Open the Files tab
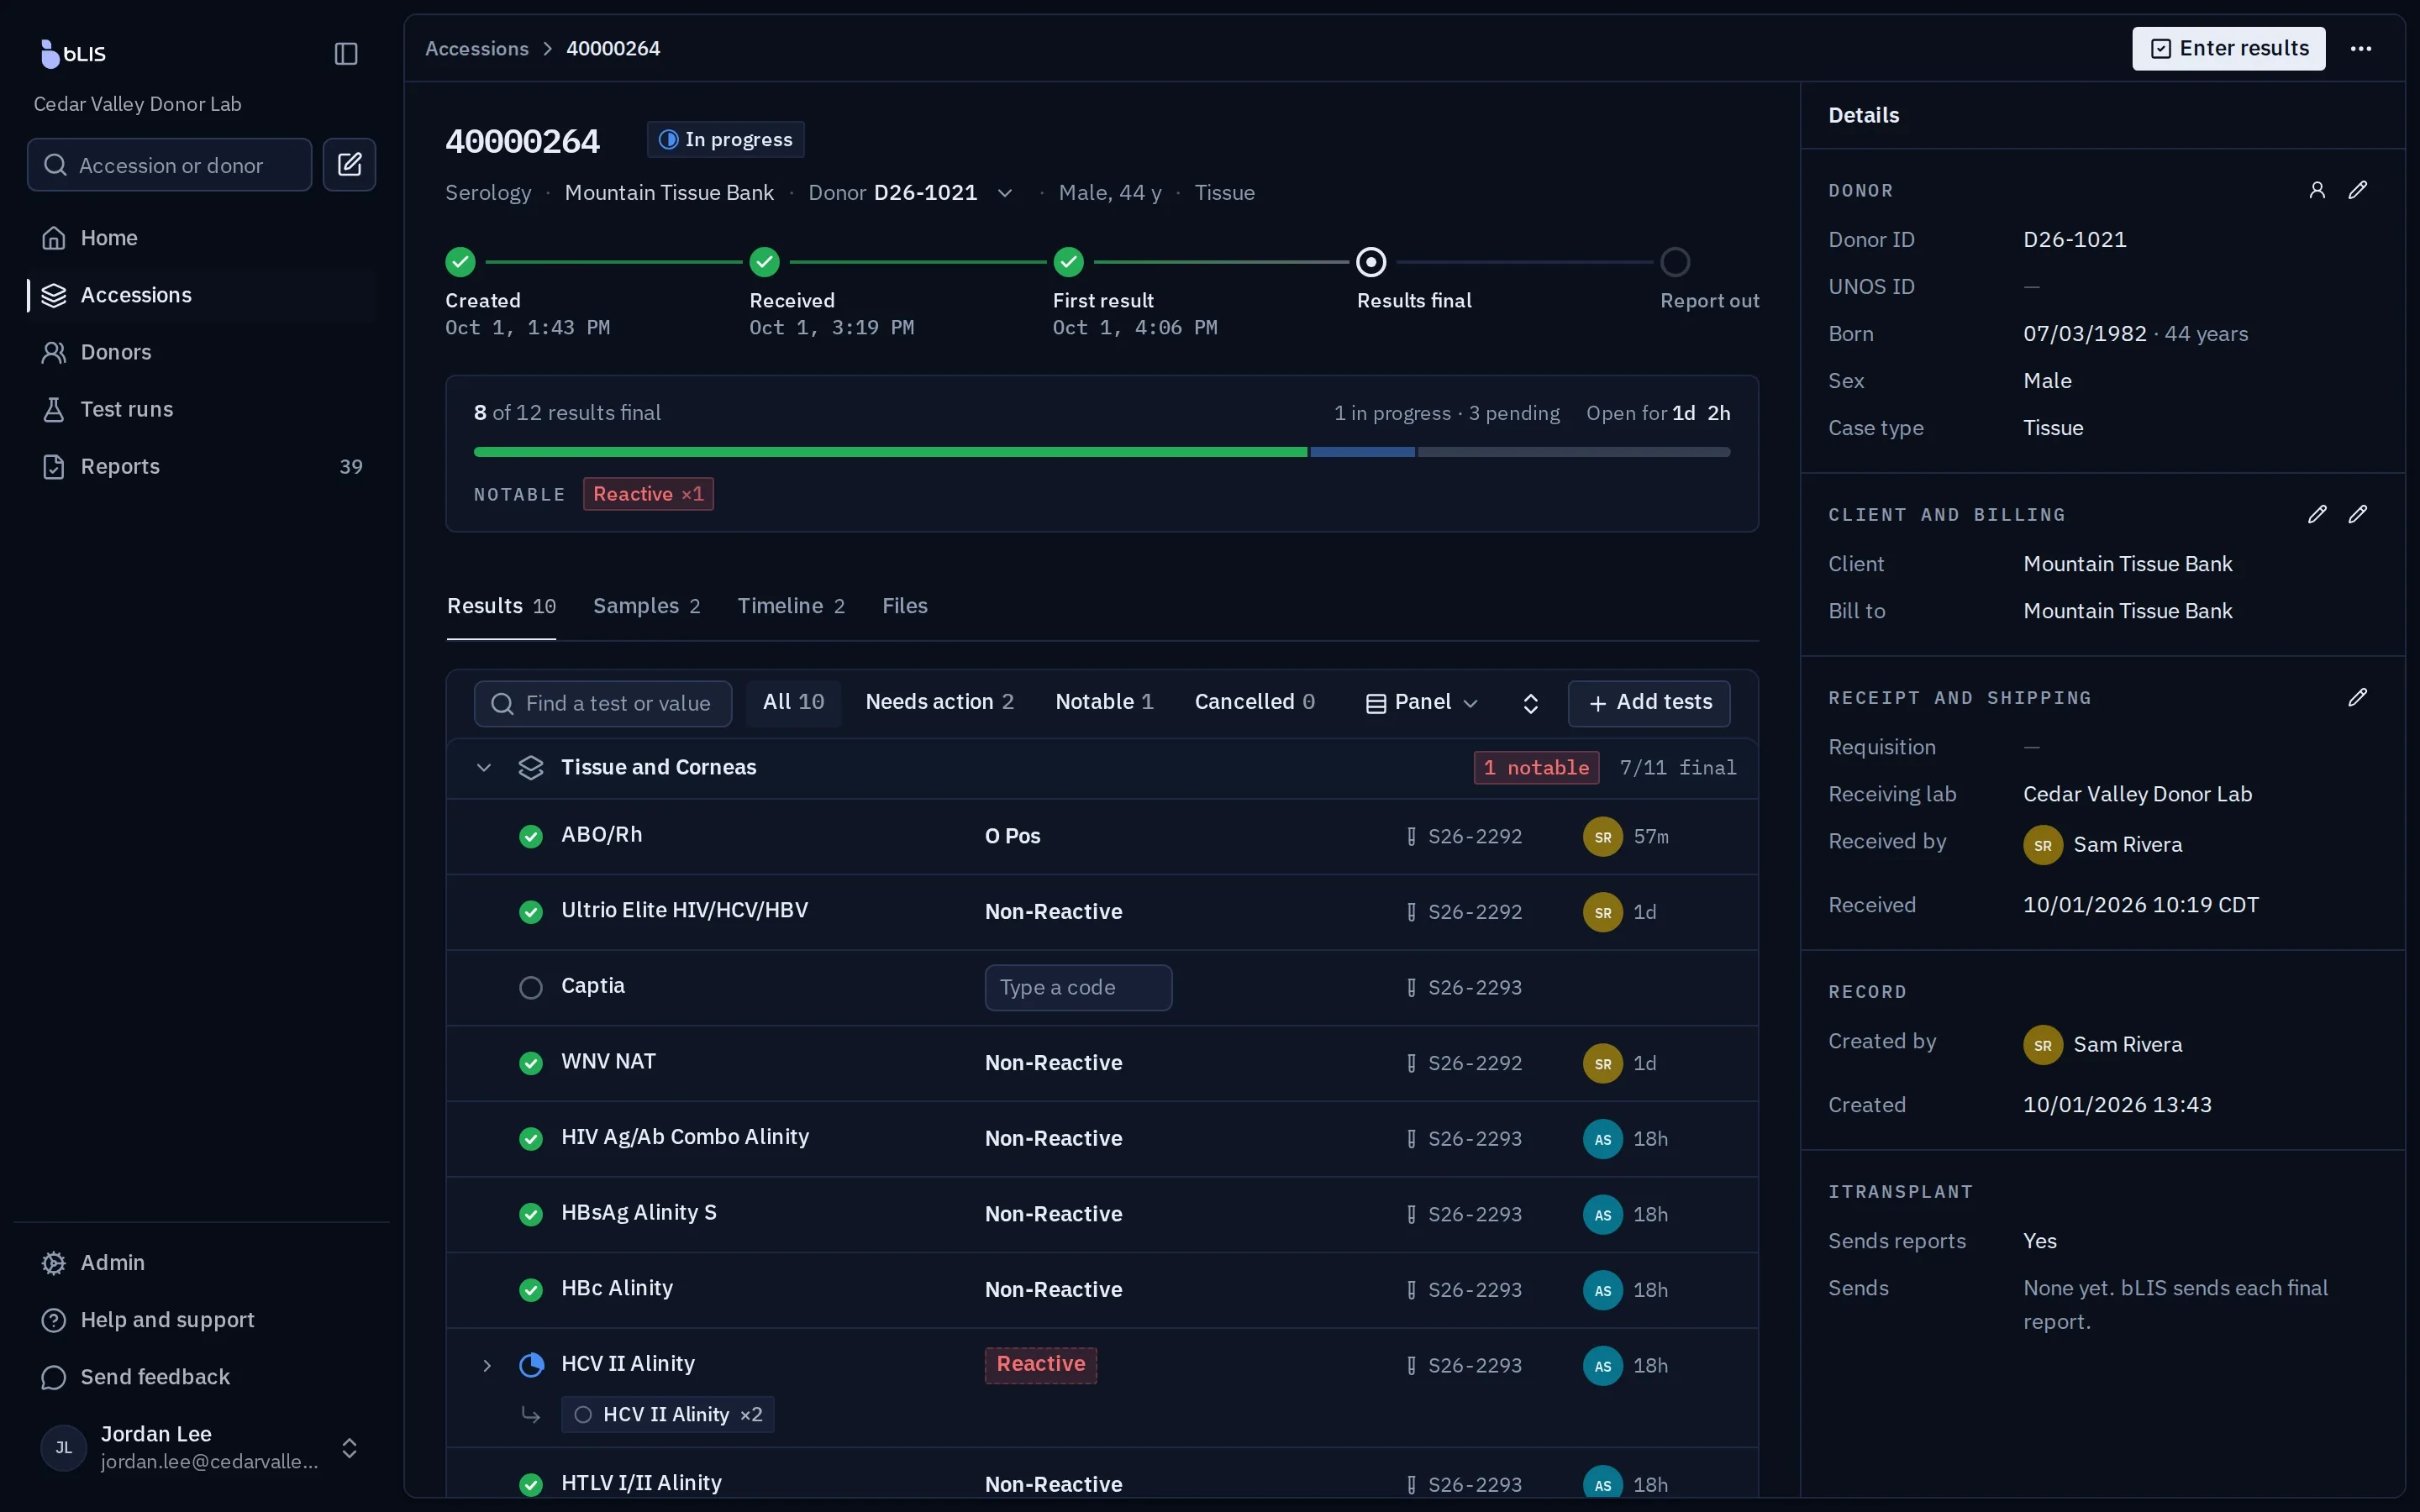The width and height of the screenshot is (2420, 1512). click(904, 606)
